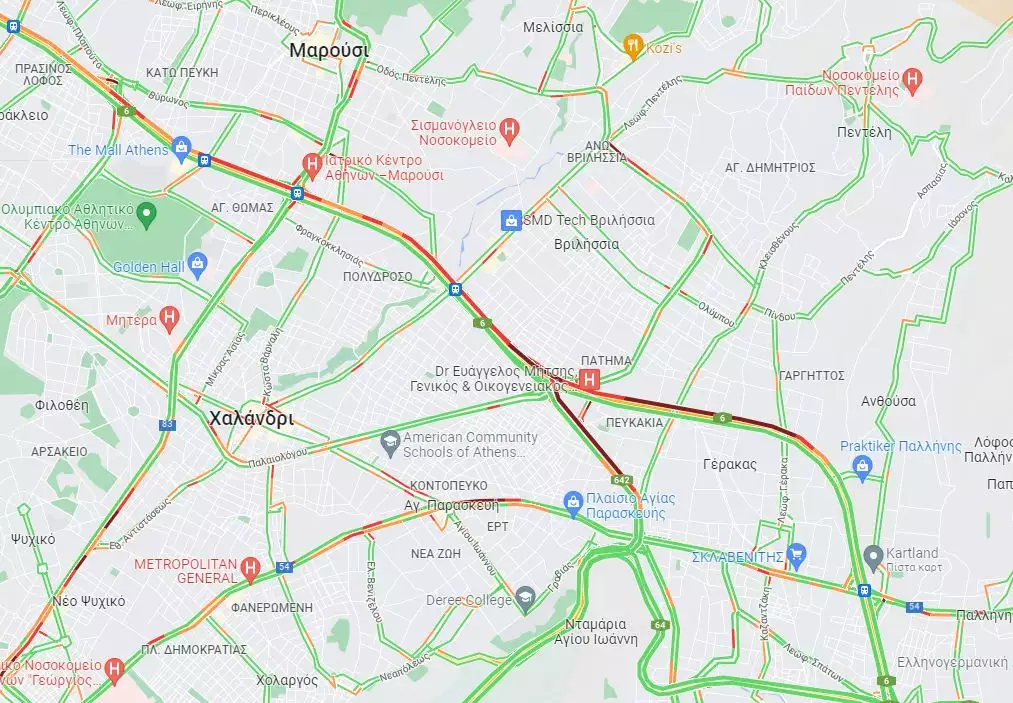Viewport: 1013px width, 703px height.
Task: Click the SMD Tech Βριλήσσια store icon
Action: pyautogui.click(x=511, y=220)
